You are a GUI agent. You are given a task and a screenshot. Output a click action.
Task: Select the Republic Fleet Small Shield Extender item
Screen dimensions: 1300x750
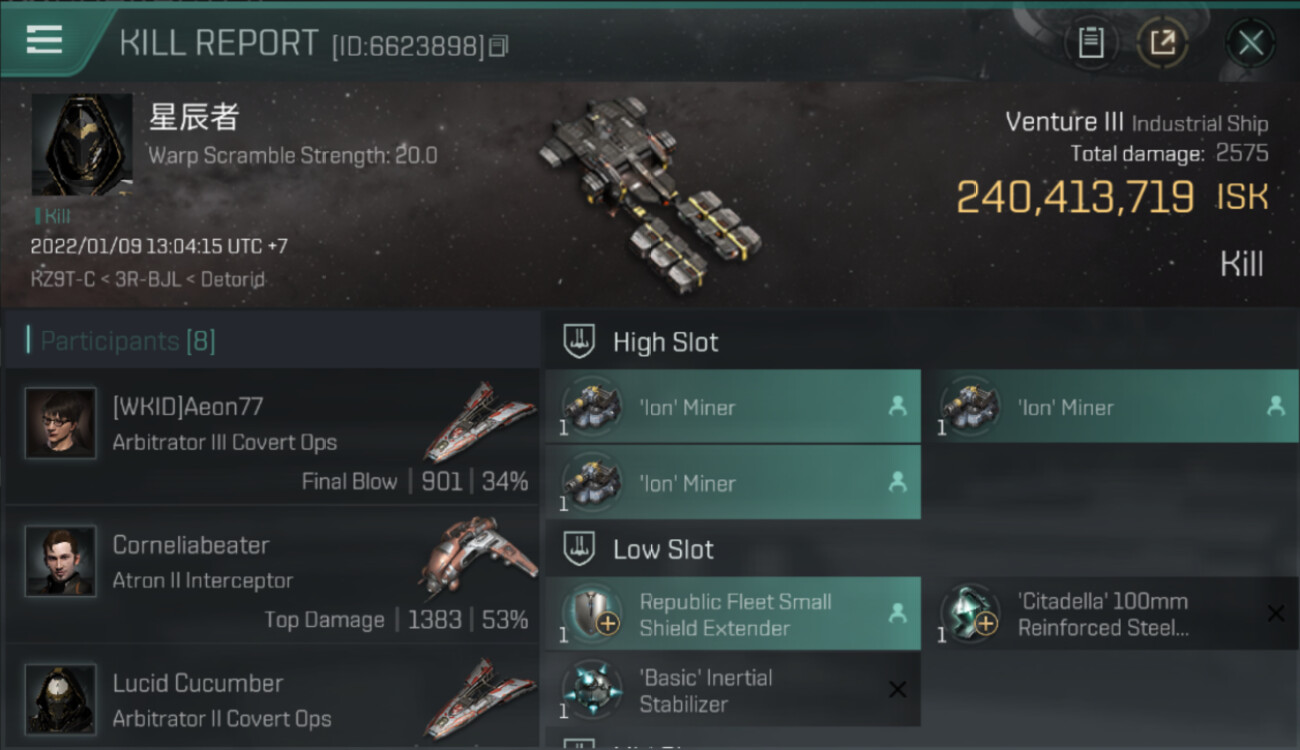pos(733,614)
